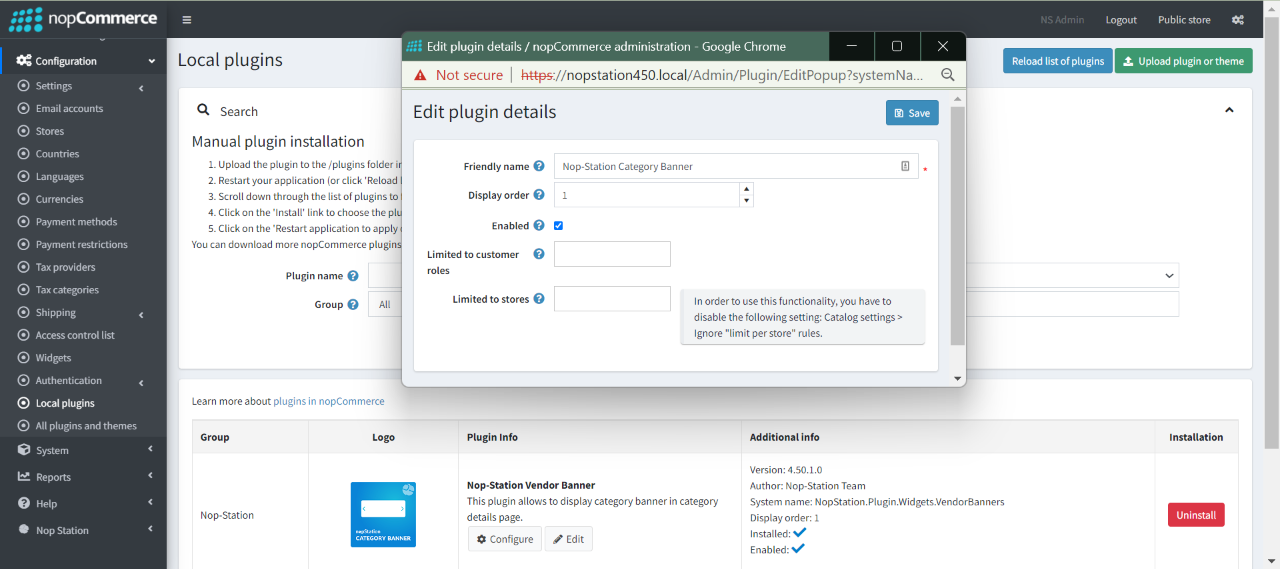Expand the Help menu
The image size is (1280, 569).
(83, 504)
